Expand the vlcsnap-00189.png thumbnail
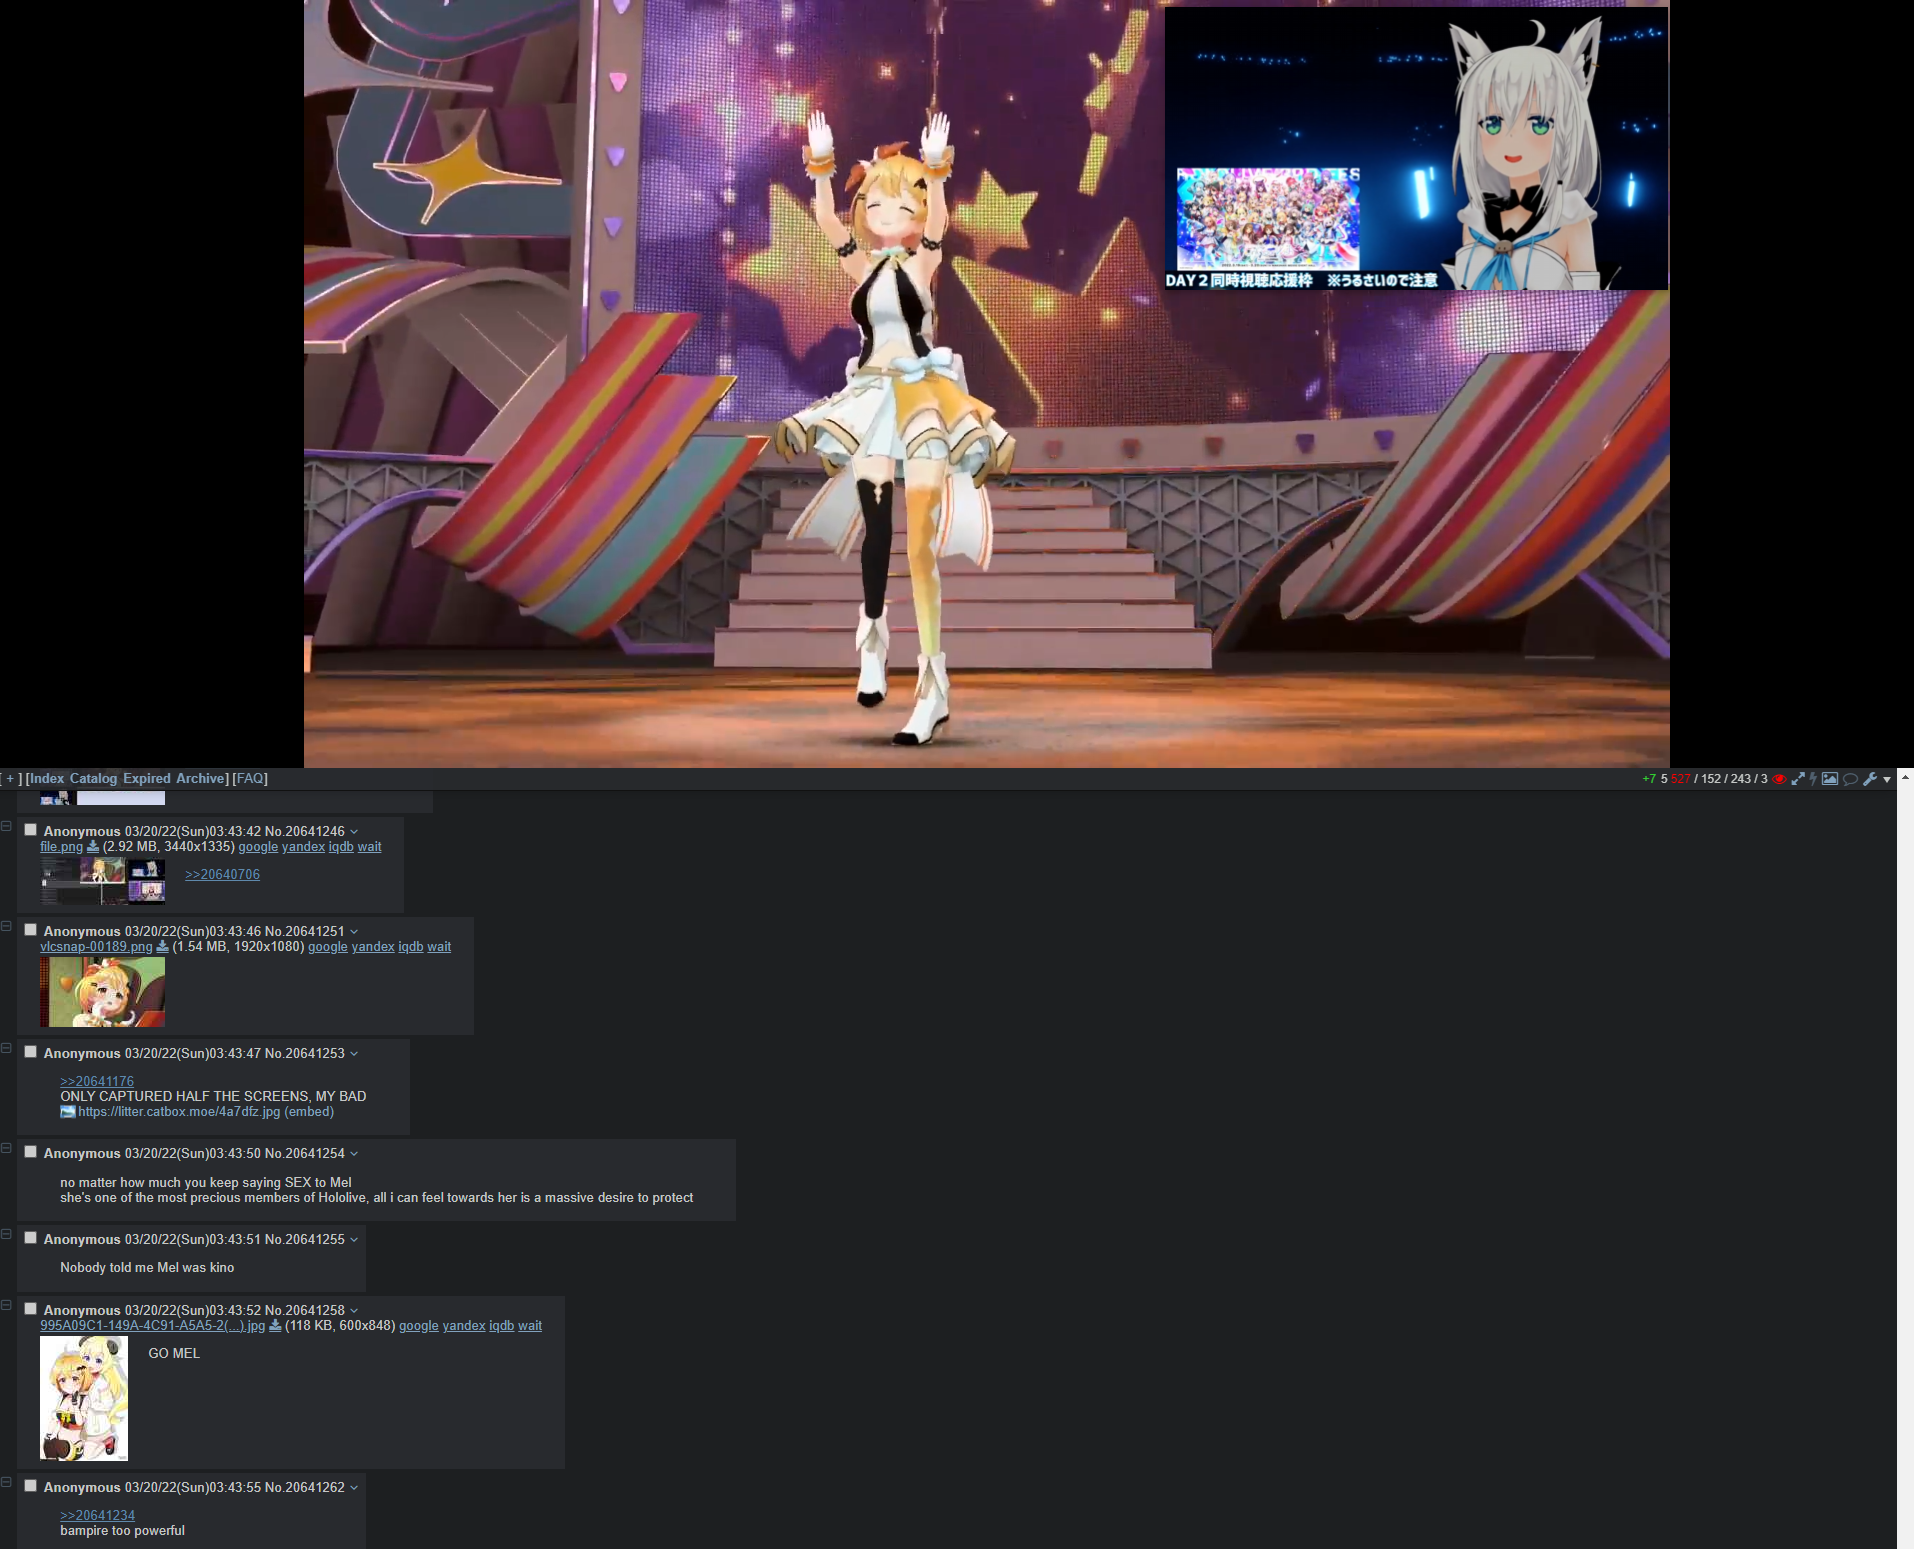This screenshot has height=1549, width=1914. pos(102,992)
